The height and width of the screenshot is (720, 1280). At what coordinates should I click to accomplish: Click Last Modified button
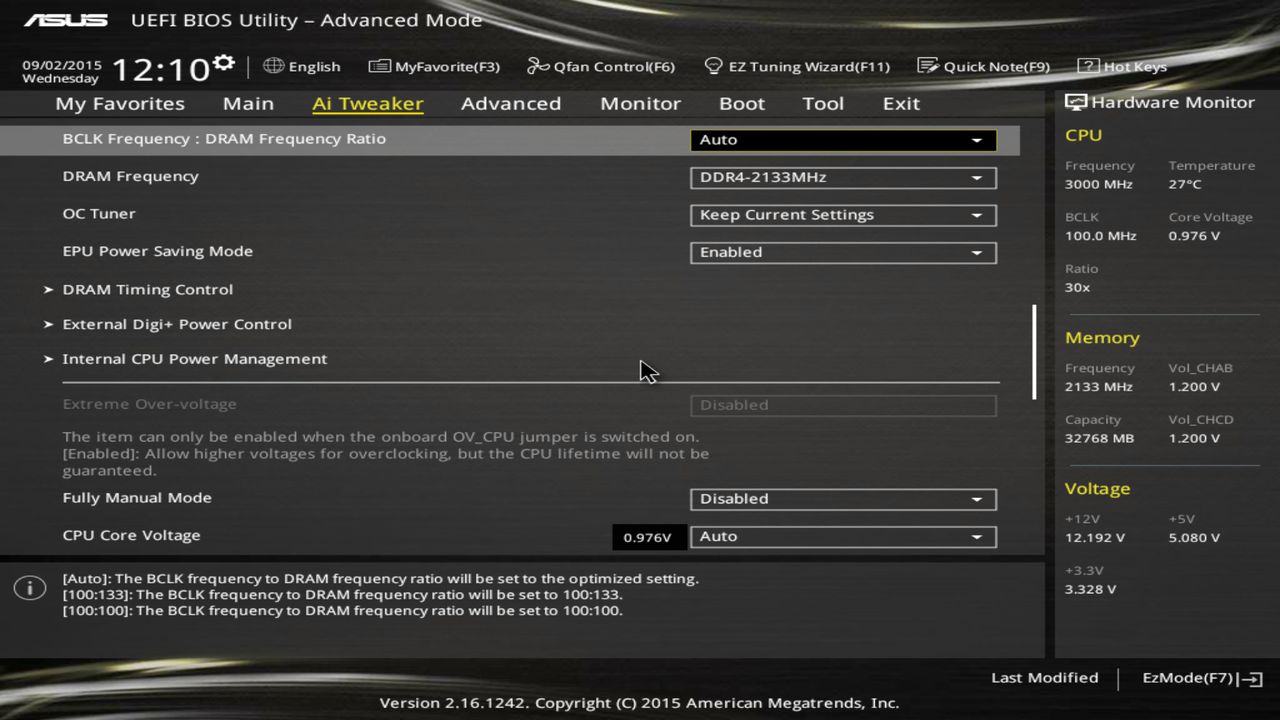tap(1044, 678)
